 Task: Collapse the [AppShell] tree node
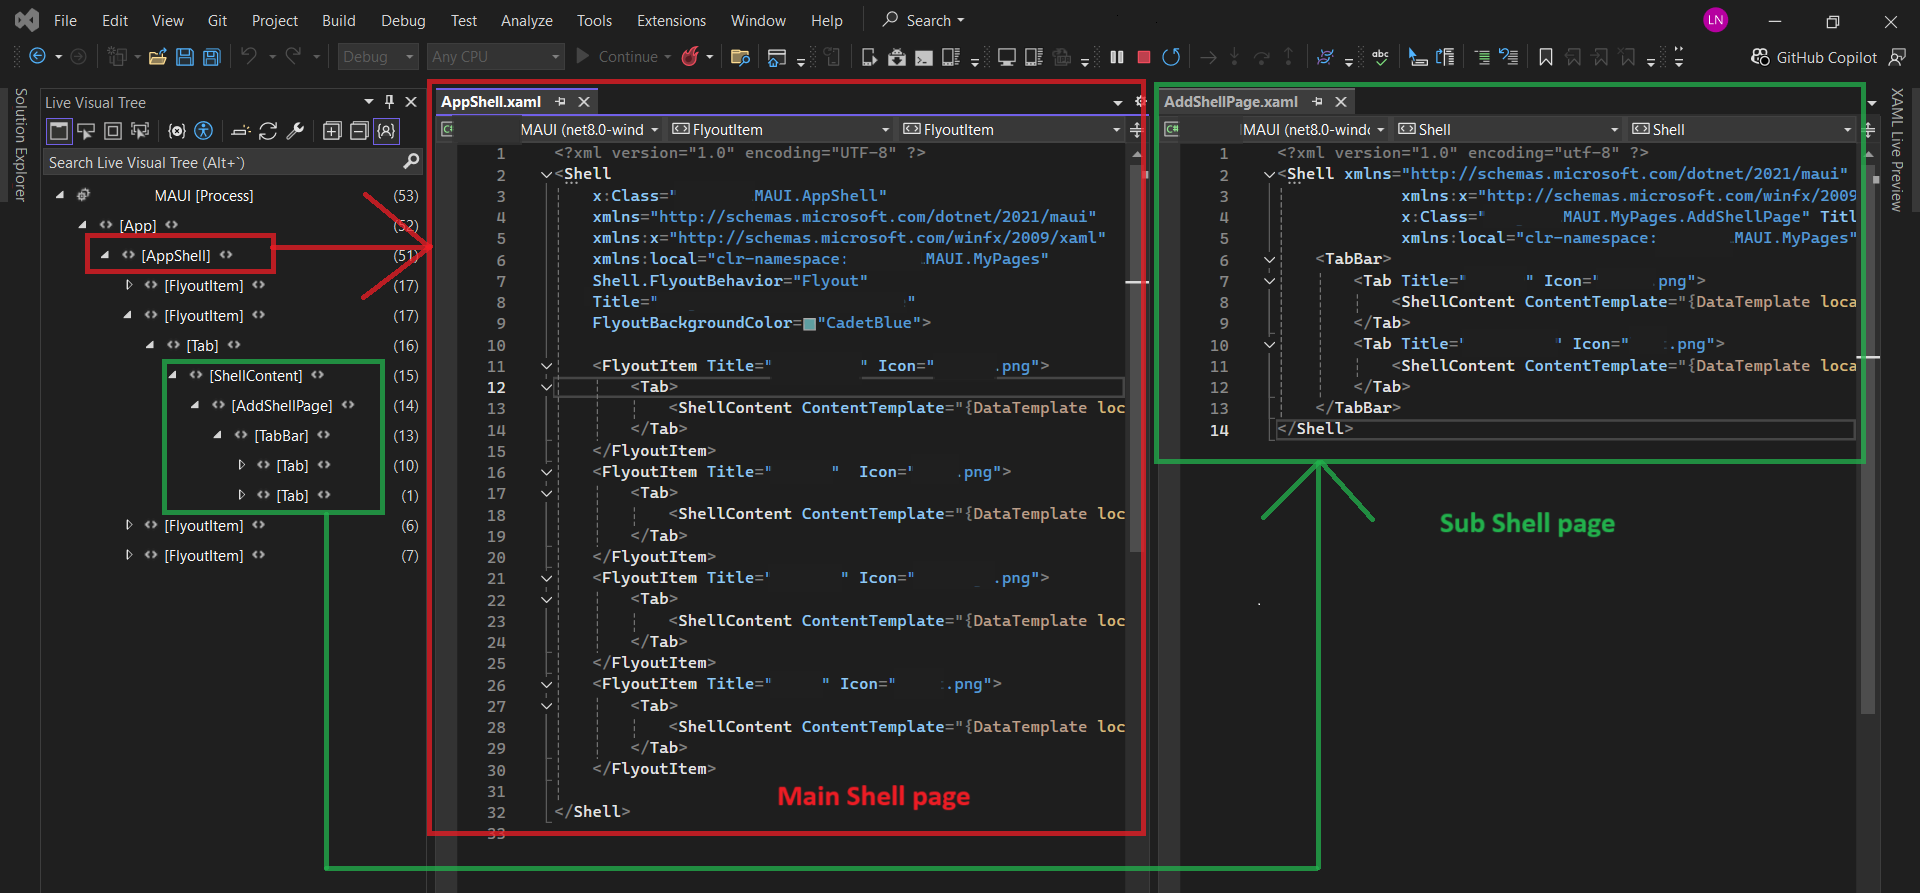pos(105,256)
